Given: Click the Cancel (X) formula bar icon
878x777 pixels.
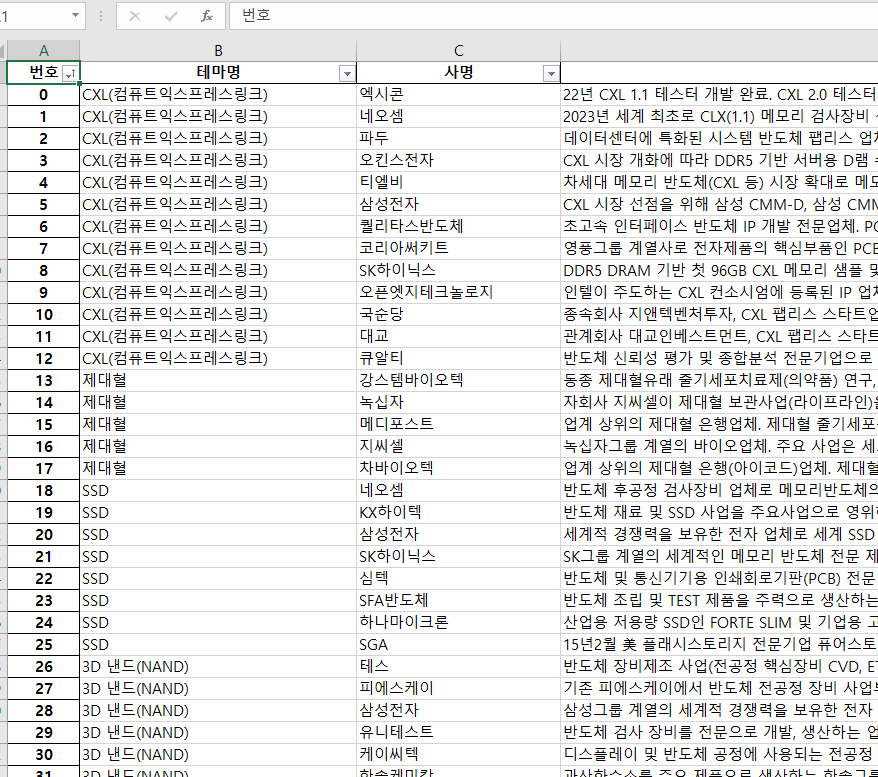Looking at the screenshot, I should [135, 16].
